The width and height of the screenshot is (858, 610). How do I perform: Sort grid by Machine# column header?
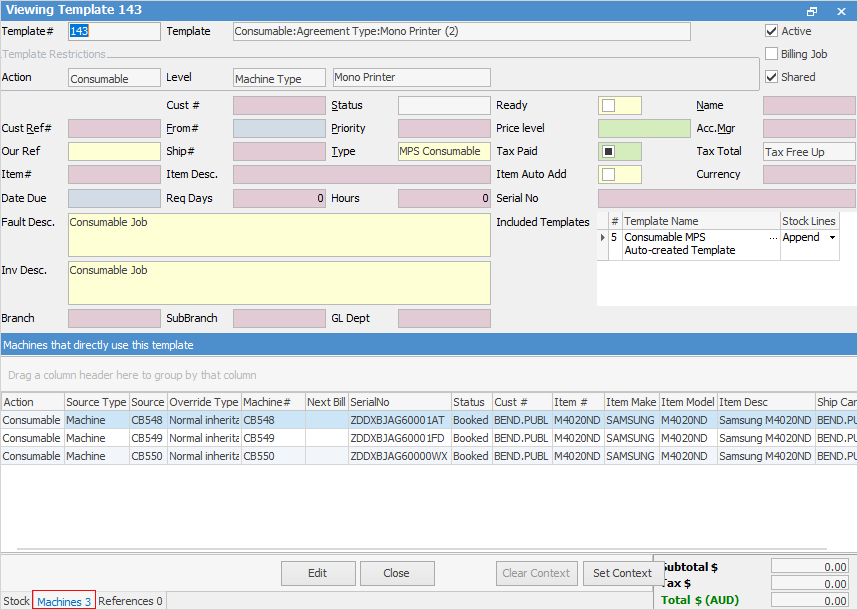(x=271, y=402)
